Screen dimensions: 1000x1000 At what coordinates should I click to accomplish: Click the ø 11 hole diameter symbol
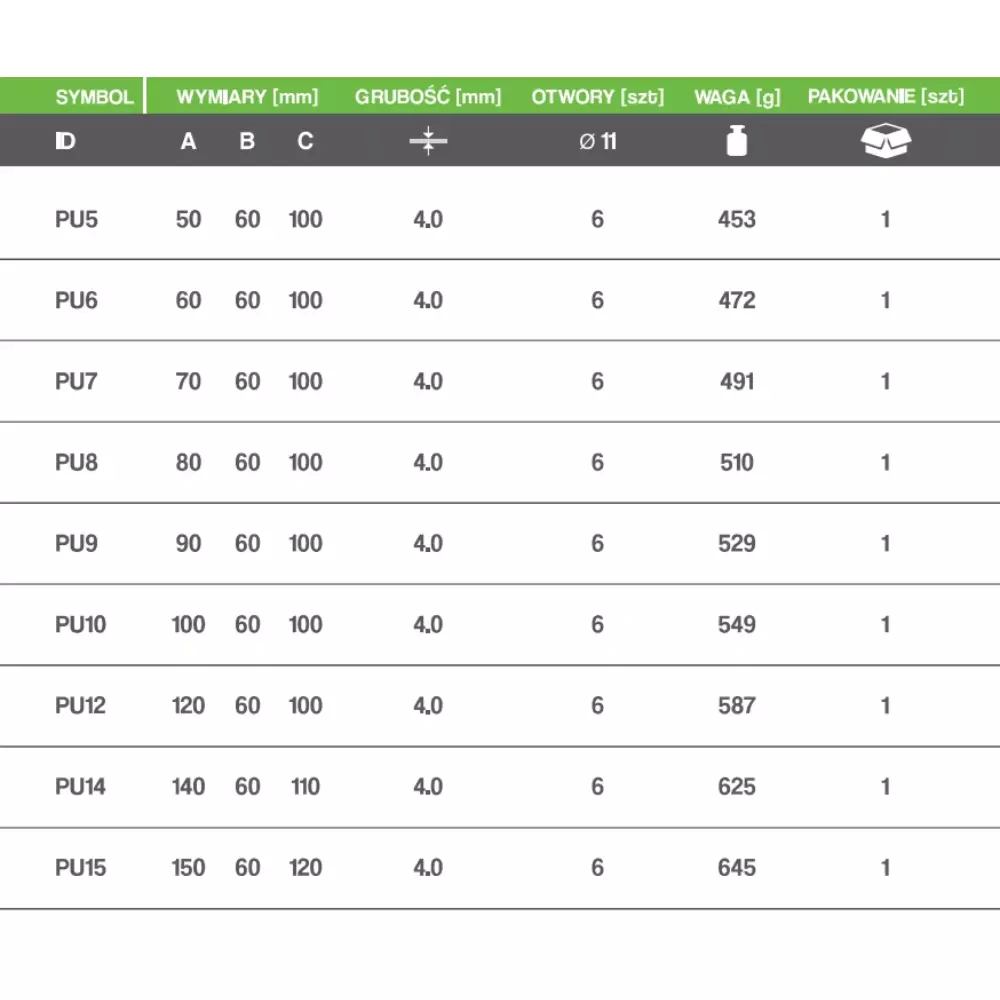tap(598, 141)
